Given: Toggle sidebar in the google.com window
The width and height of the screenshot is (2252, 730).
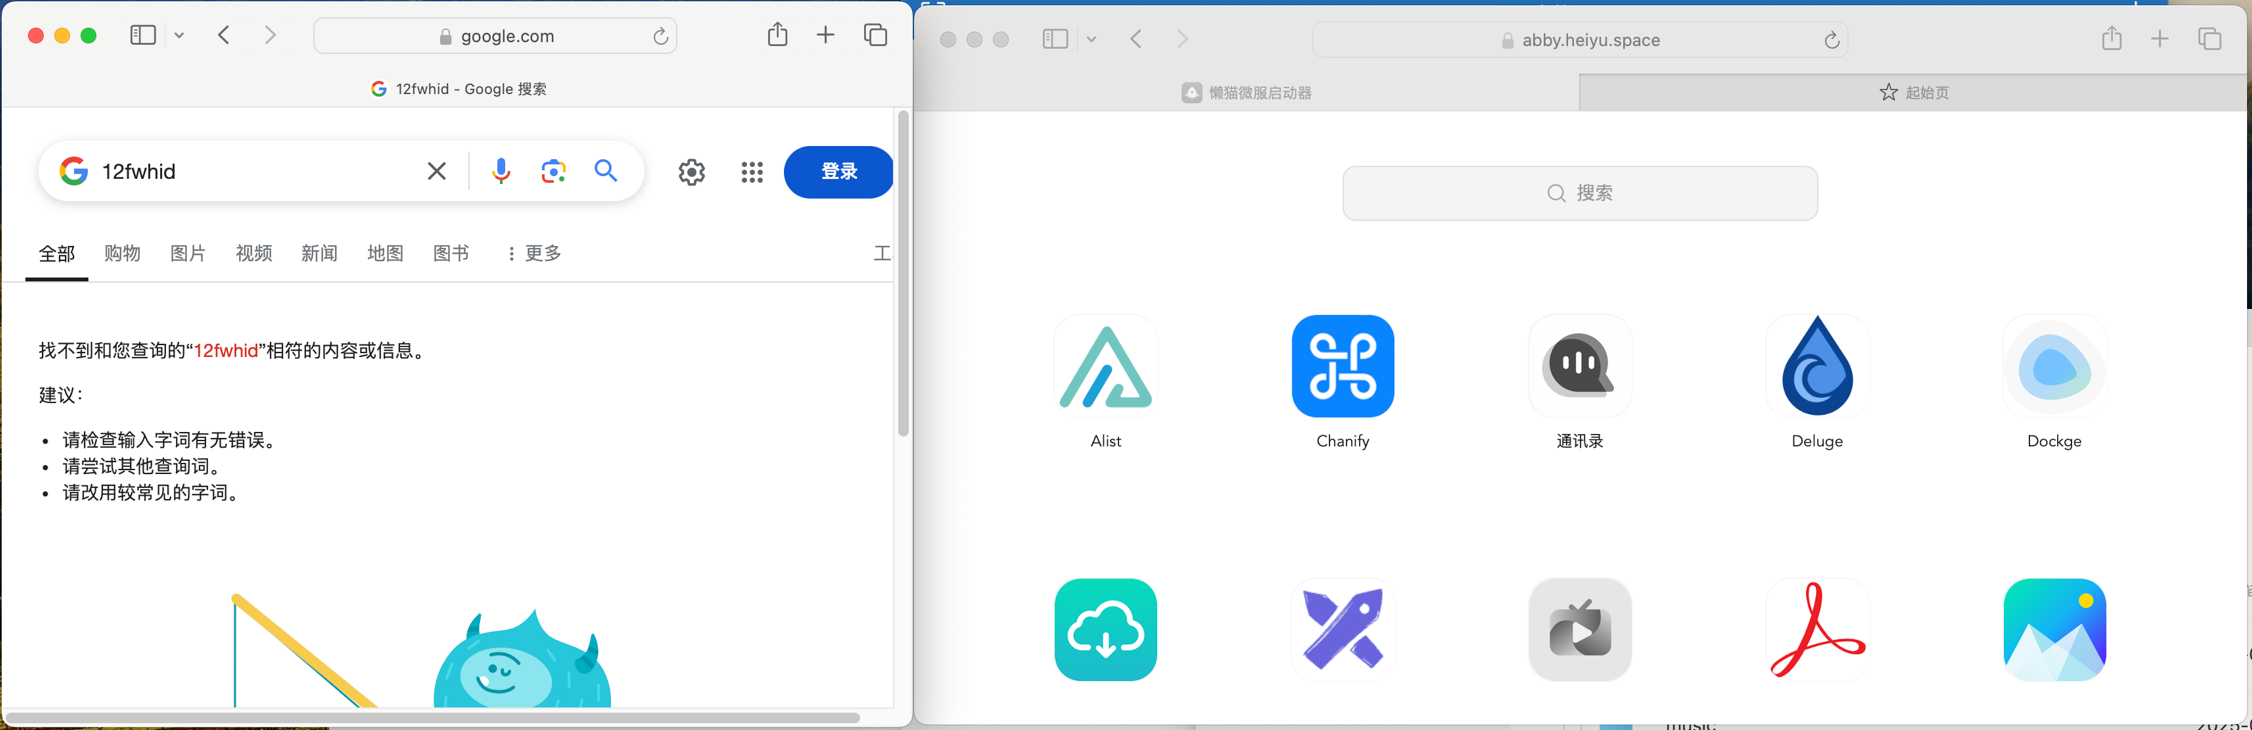Looking at the screenshot, I should pyautogui.click(x=143, y=35).
